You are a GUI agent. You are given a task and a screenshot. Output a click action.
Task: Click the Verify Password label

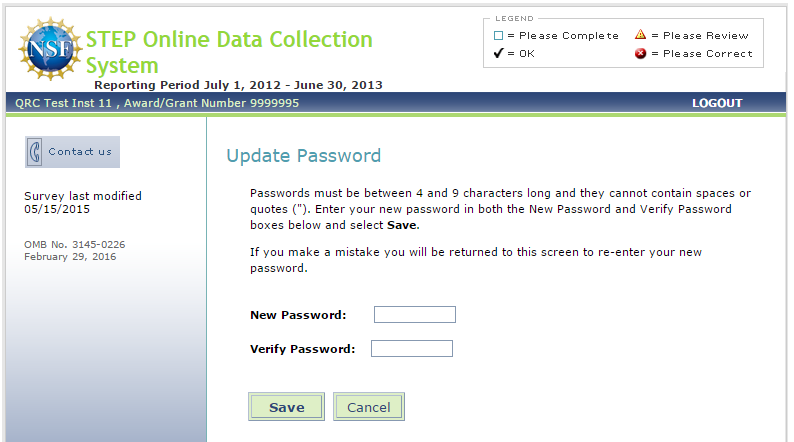point(302,349)
